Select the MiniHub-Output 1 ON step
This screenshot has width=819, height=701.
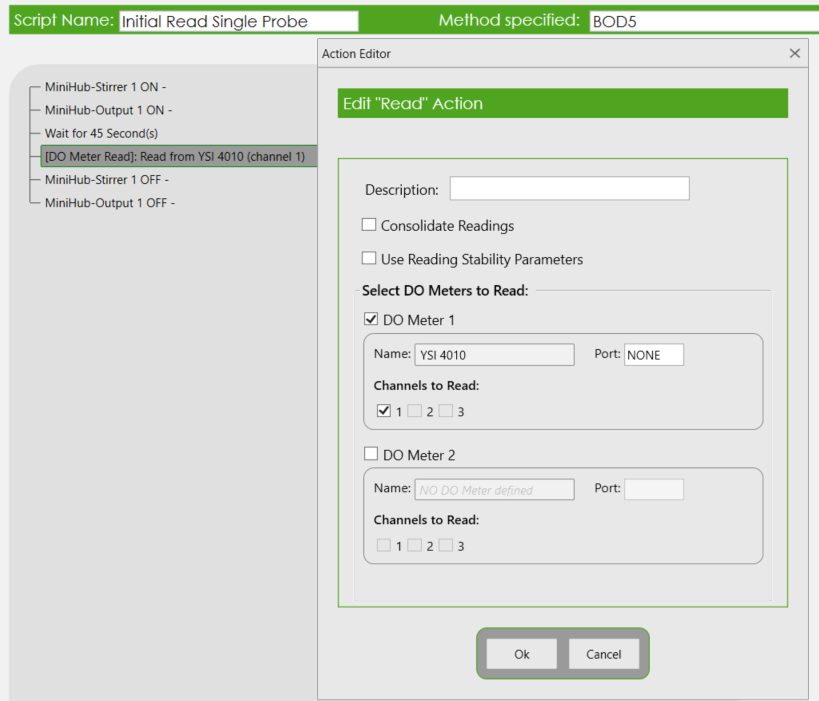[108, 110]
